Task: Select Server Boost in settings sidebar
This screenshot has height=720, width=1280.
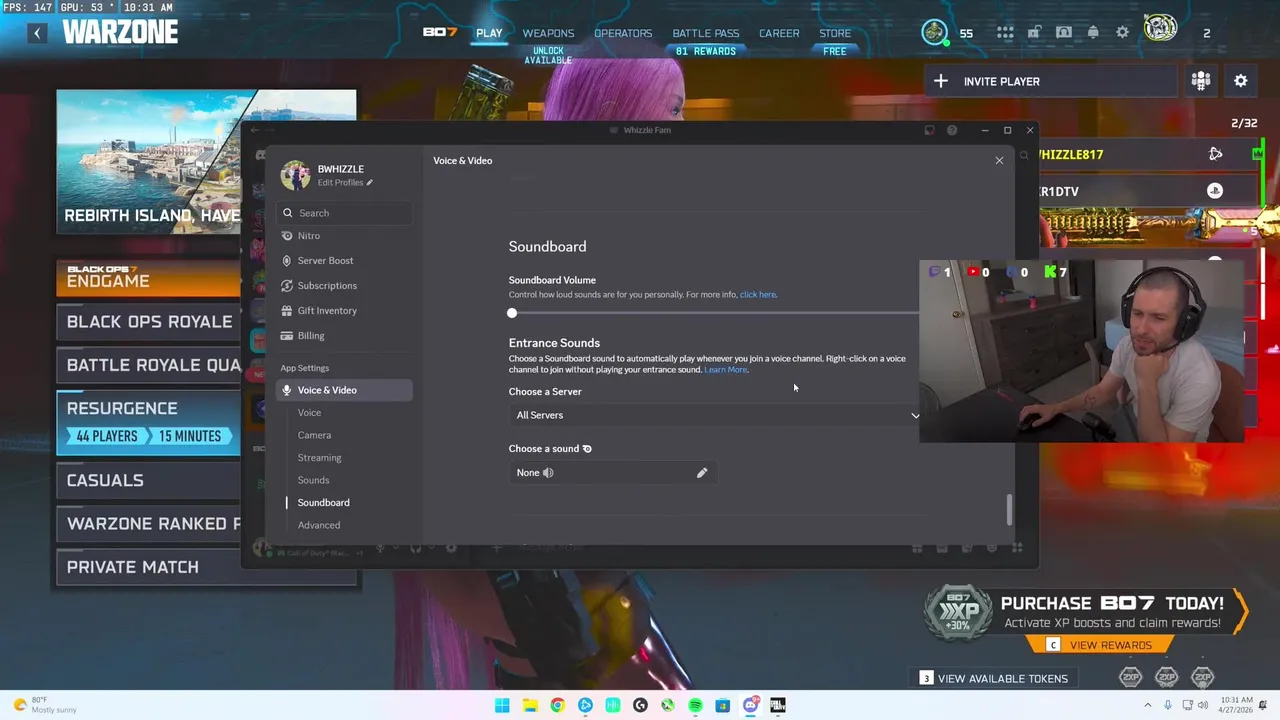Action: click(x=344, y=261)
